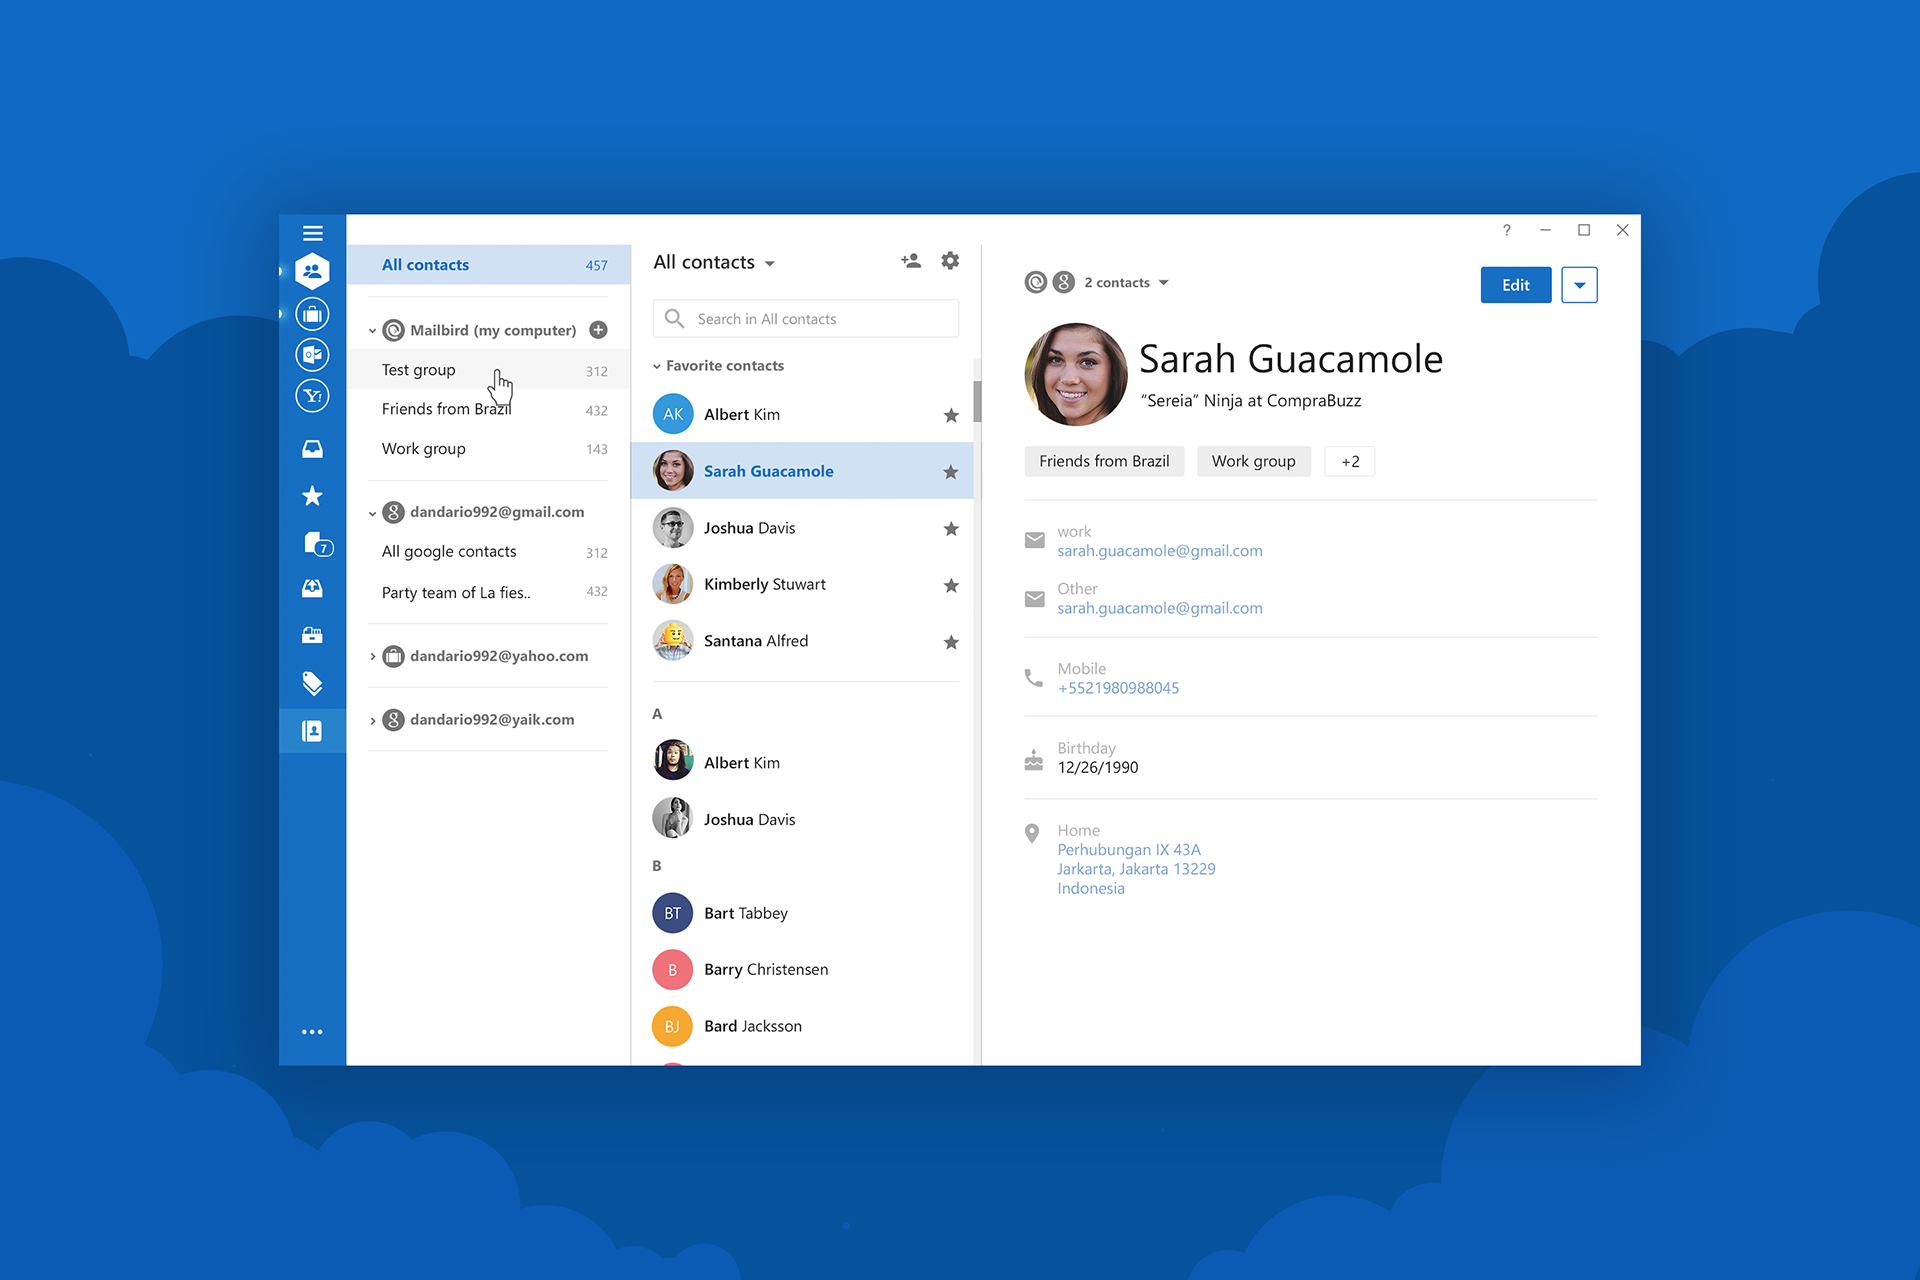Click the Search in All contacts field

806,319
